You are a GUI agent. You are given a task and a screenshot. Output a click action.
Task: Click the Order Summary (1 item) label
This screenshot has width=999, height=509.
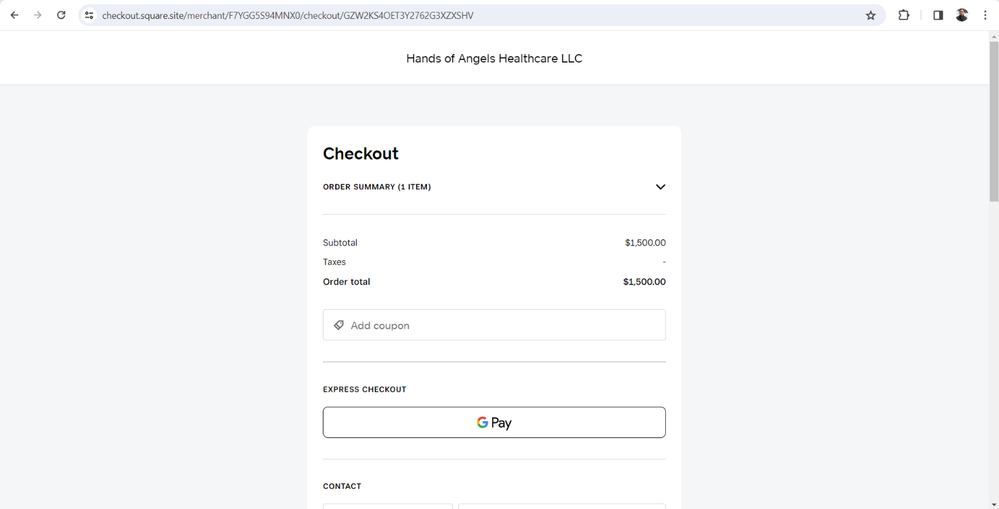377,187
